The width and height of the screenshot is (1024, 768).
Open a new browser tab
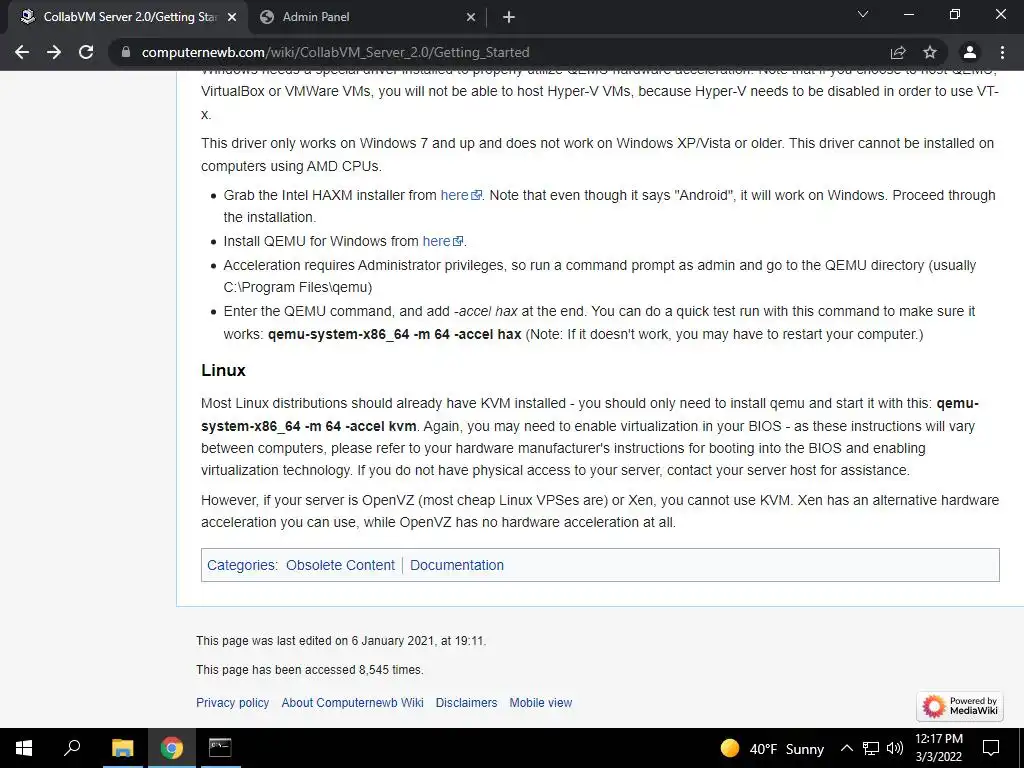[x=509, y=18]
